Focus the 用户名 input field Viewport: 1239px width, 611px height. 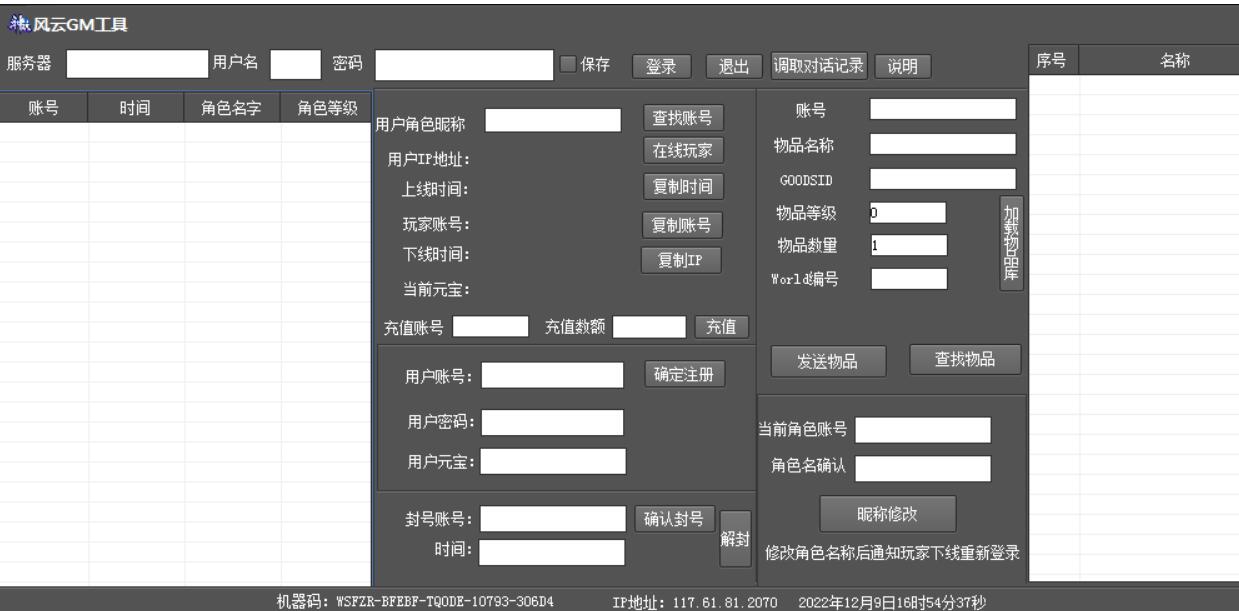(x=295, y=64)
